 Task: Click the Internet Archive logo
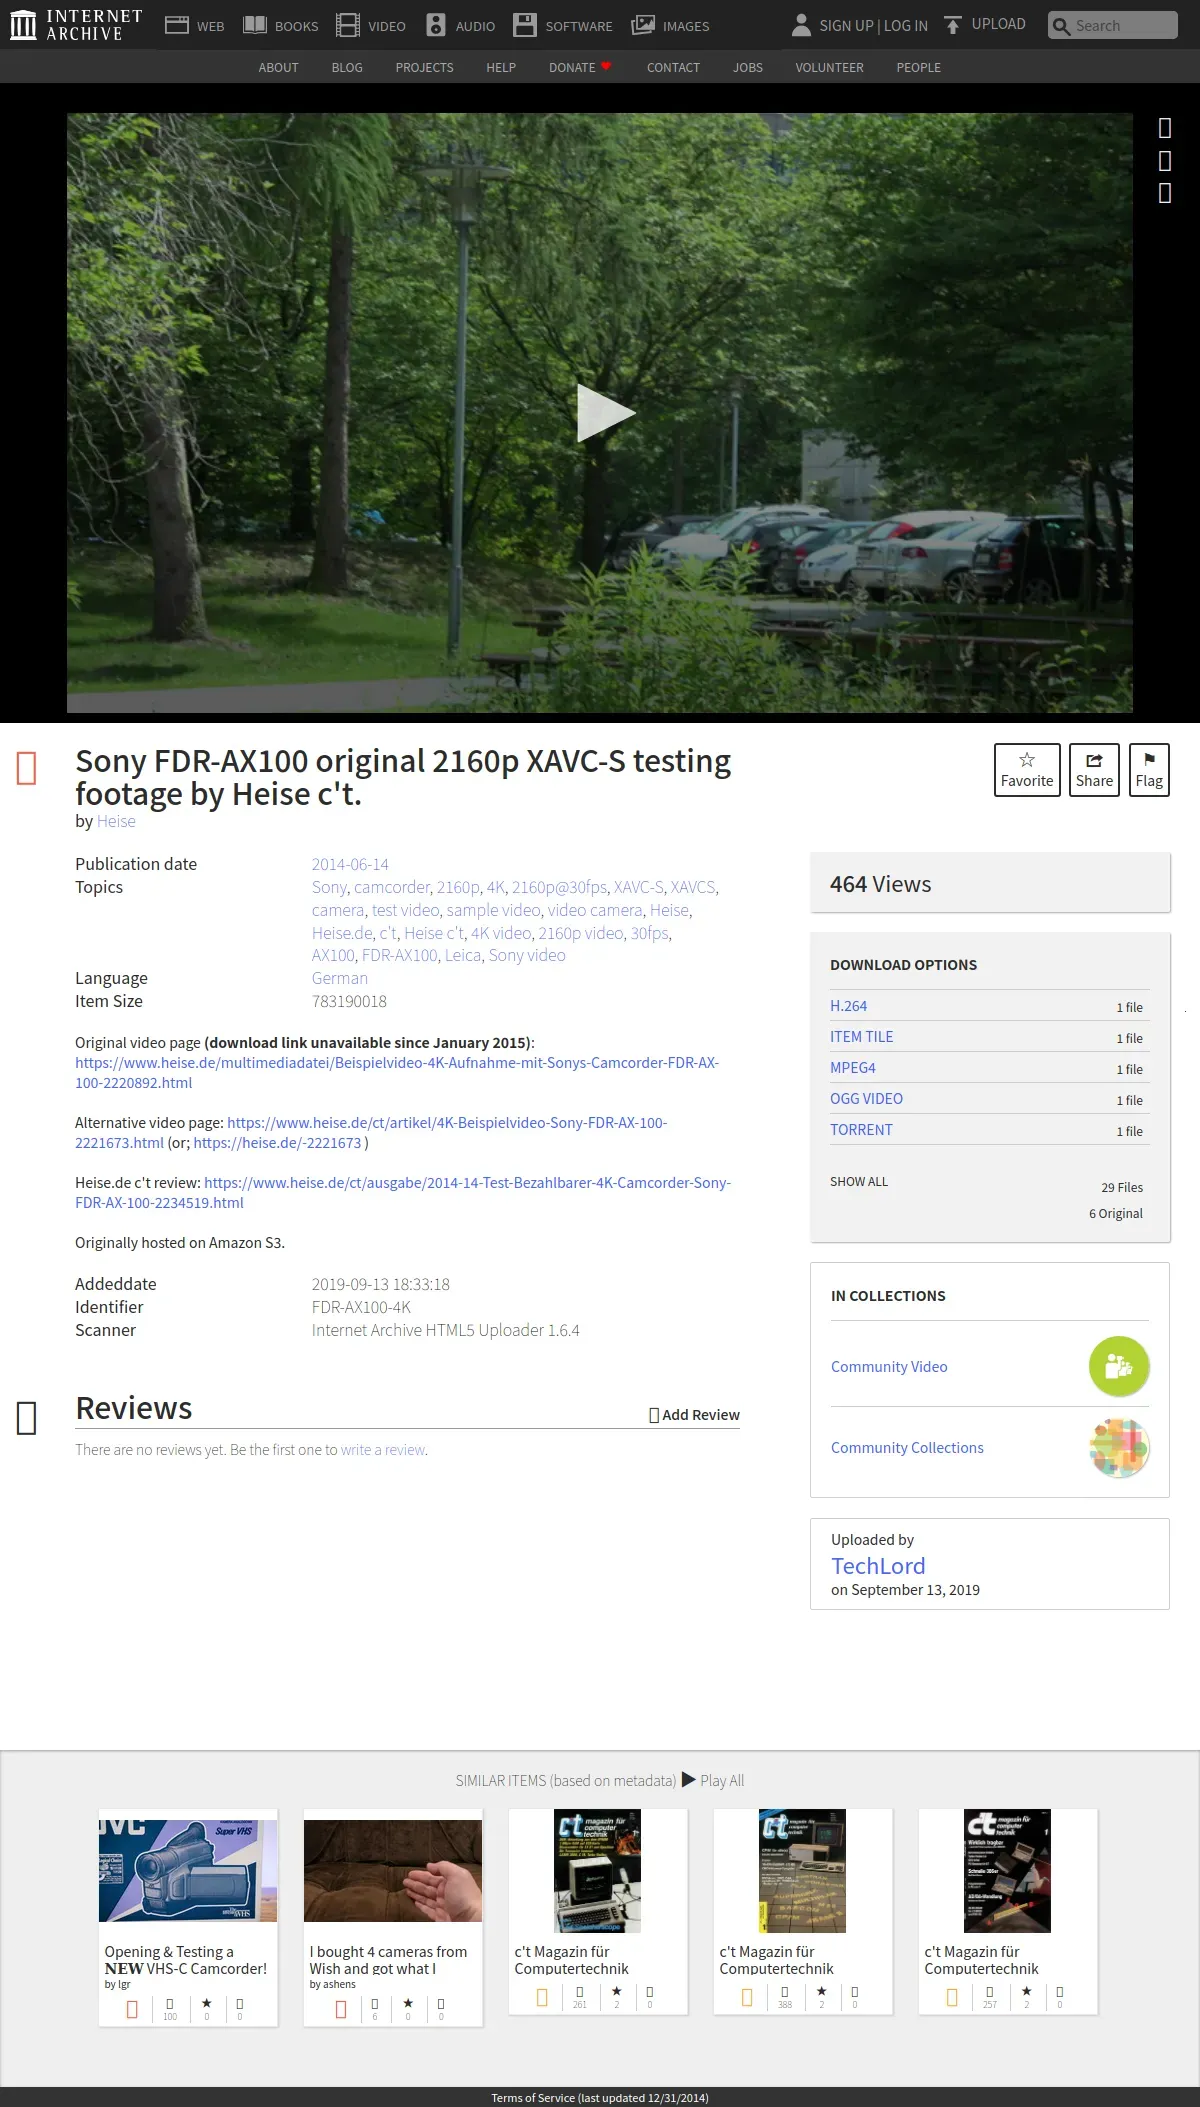(x=76, y=25)
